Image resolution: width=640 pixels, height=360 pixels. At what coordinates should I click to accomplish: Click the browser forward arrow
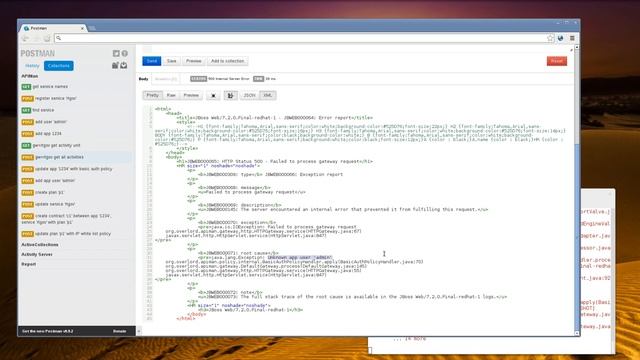(x=36, y=38)
